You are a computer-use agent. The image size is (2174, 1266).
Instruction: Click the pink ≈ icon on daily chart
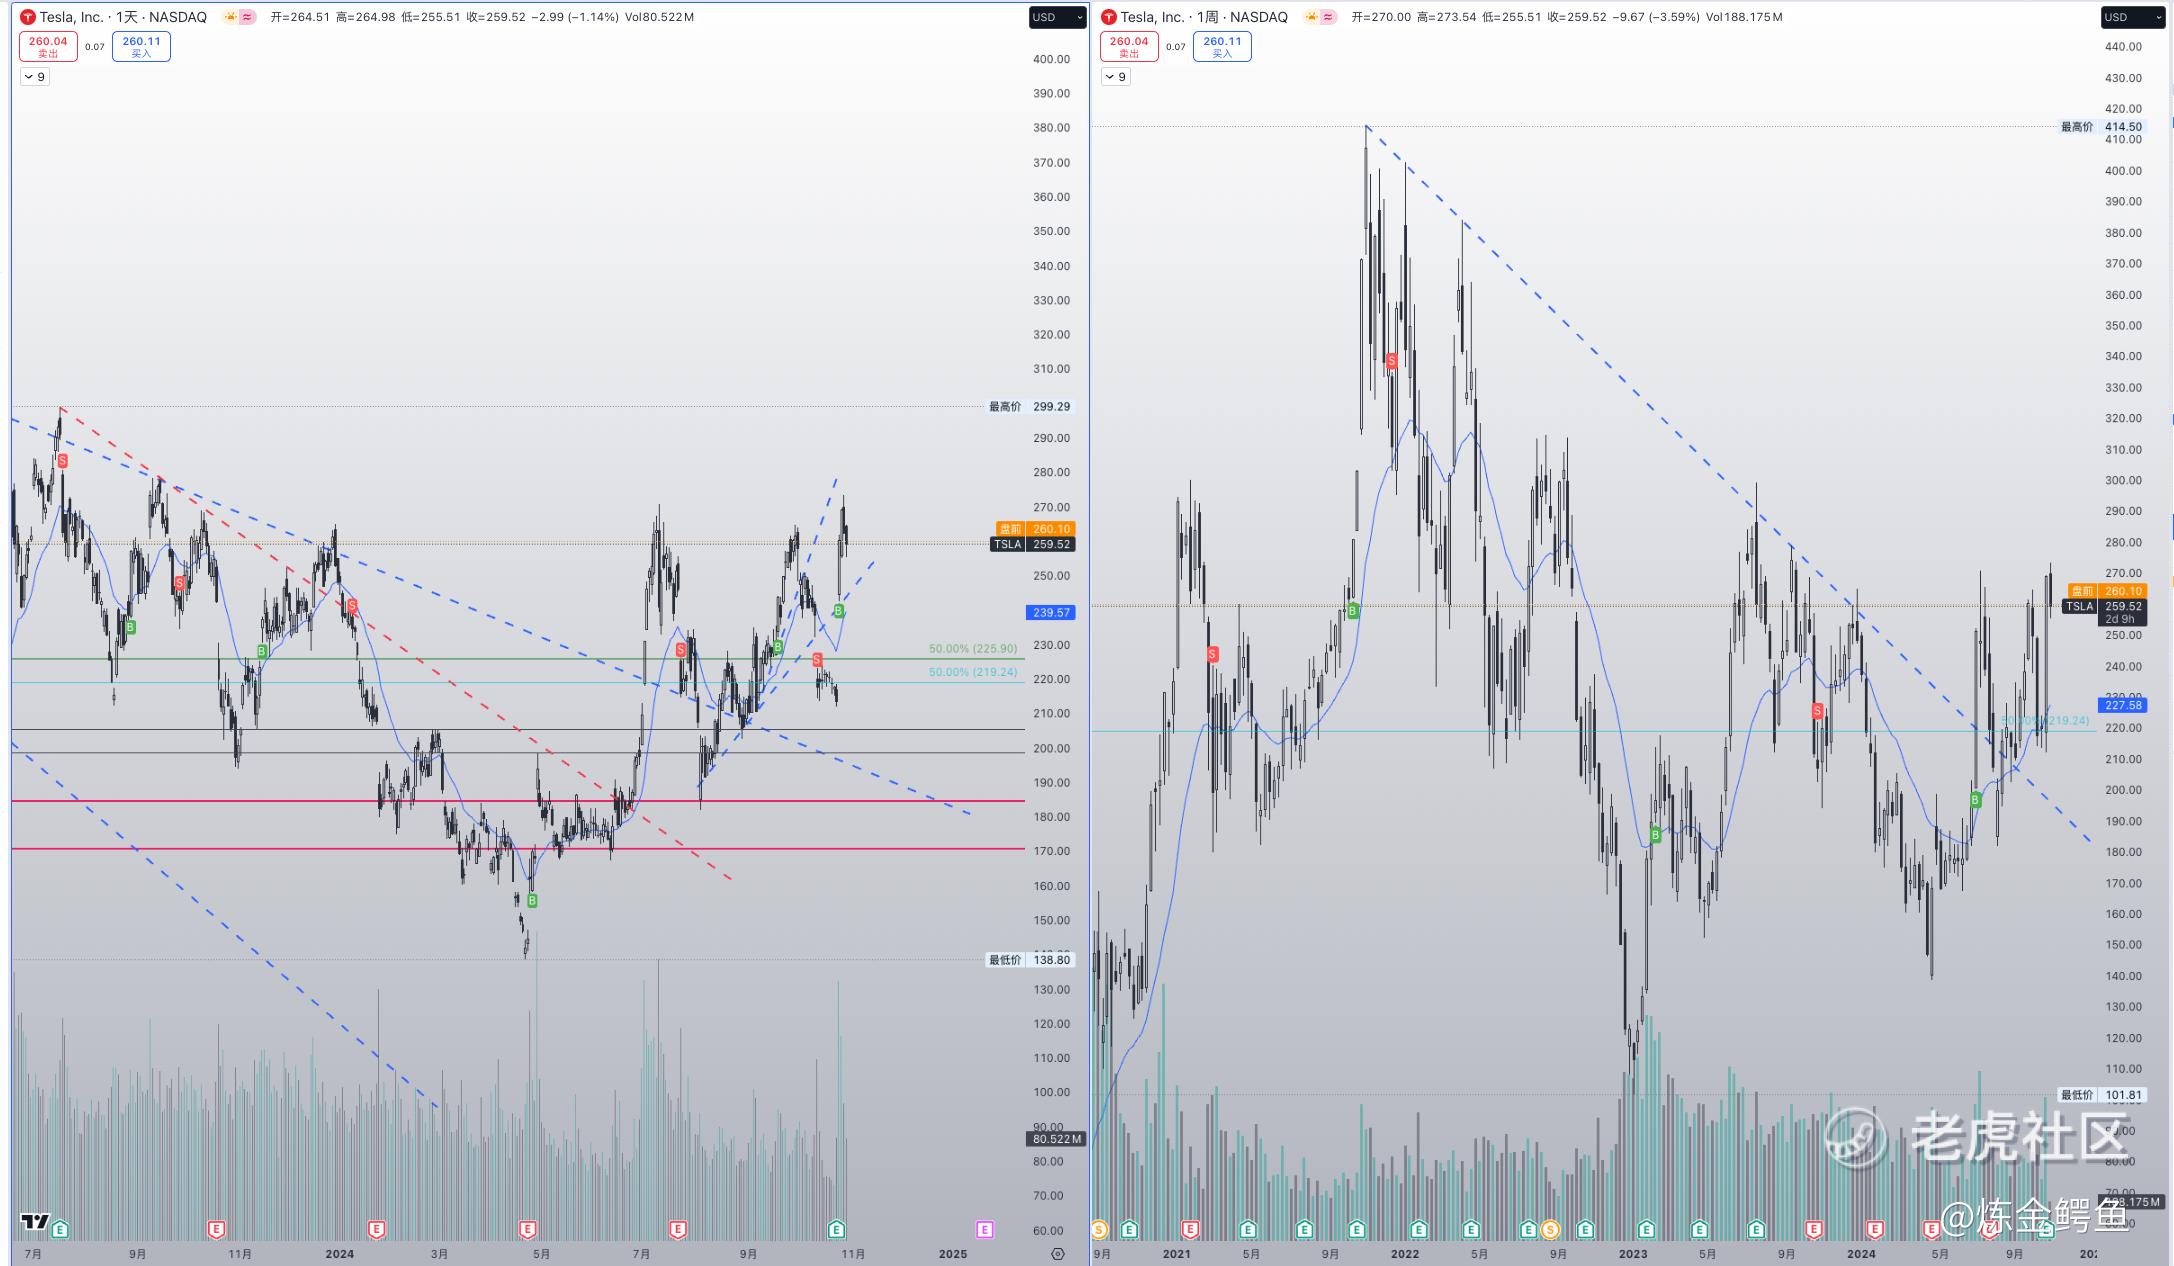pyautogui.click(x=247, y=17)
